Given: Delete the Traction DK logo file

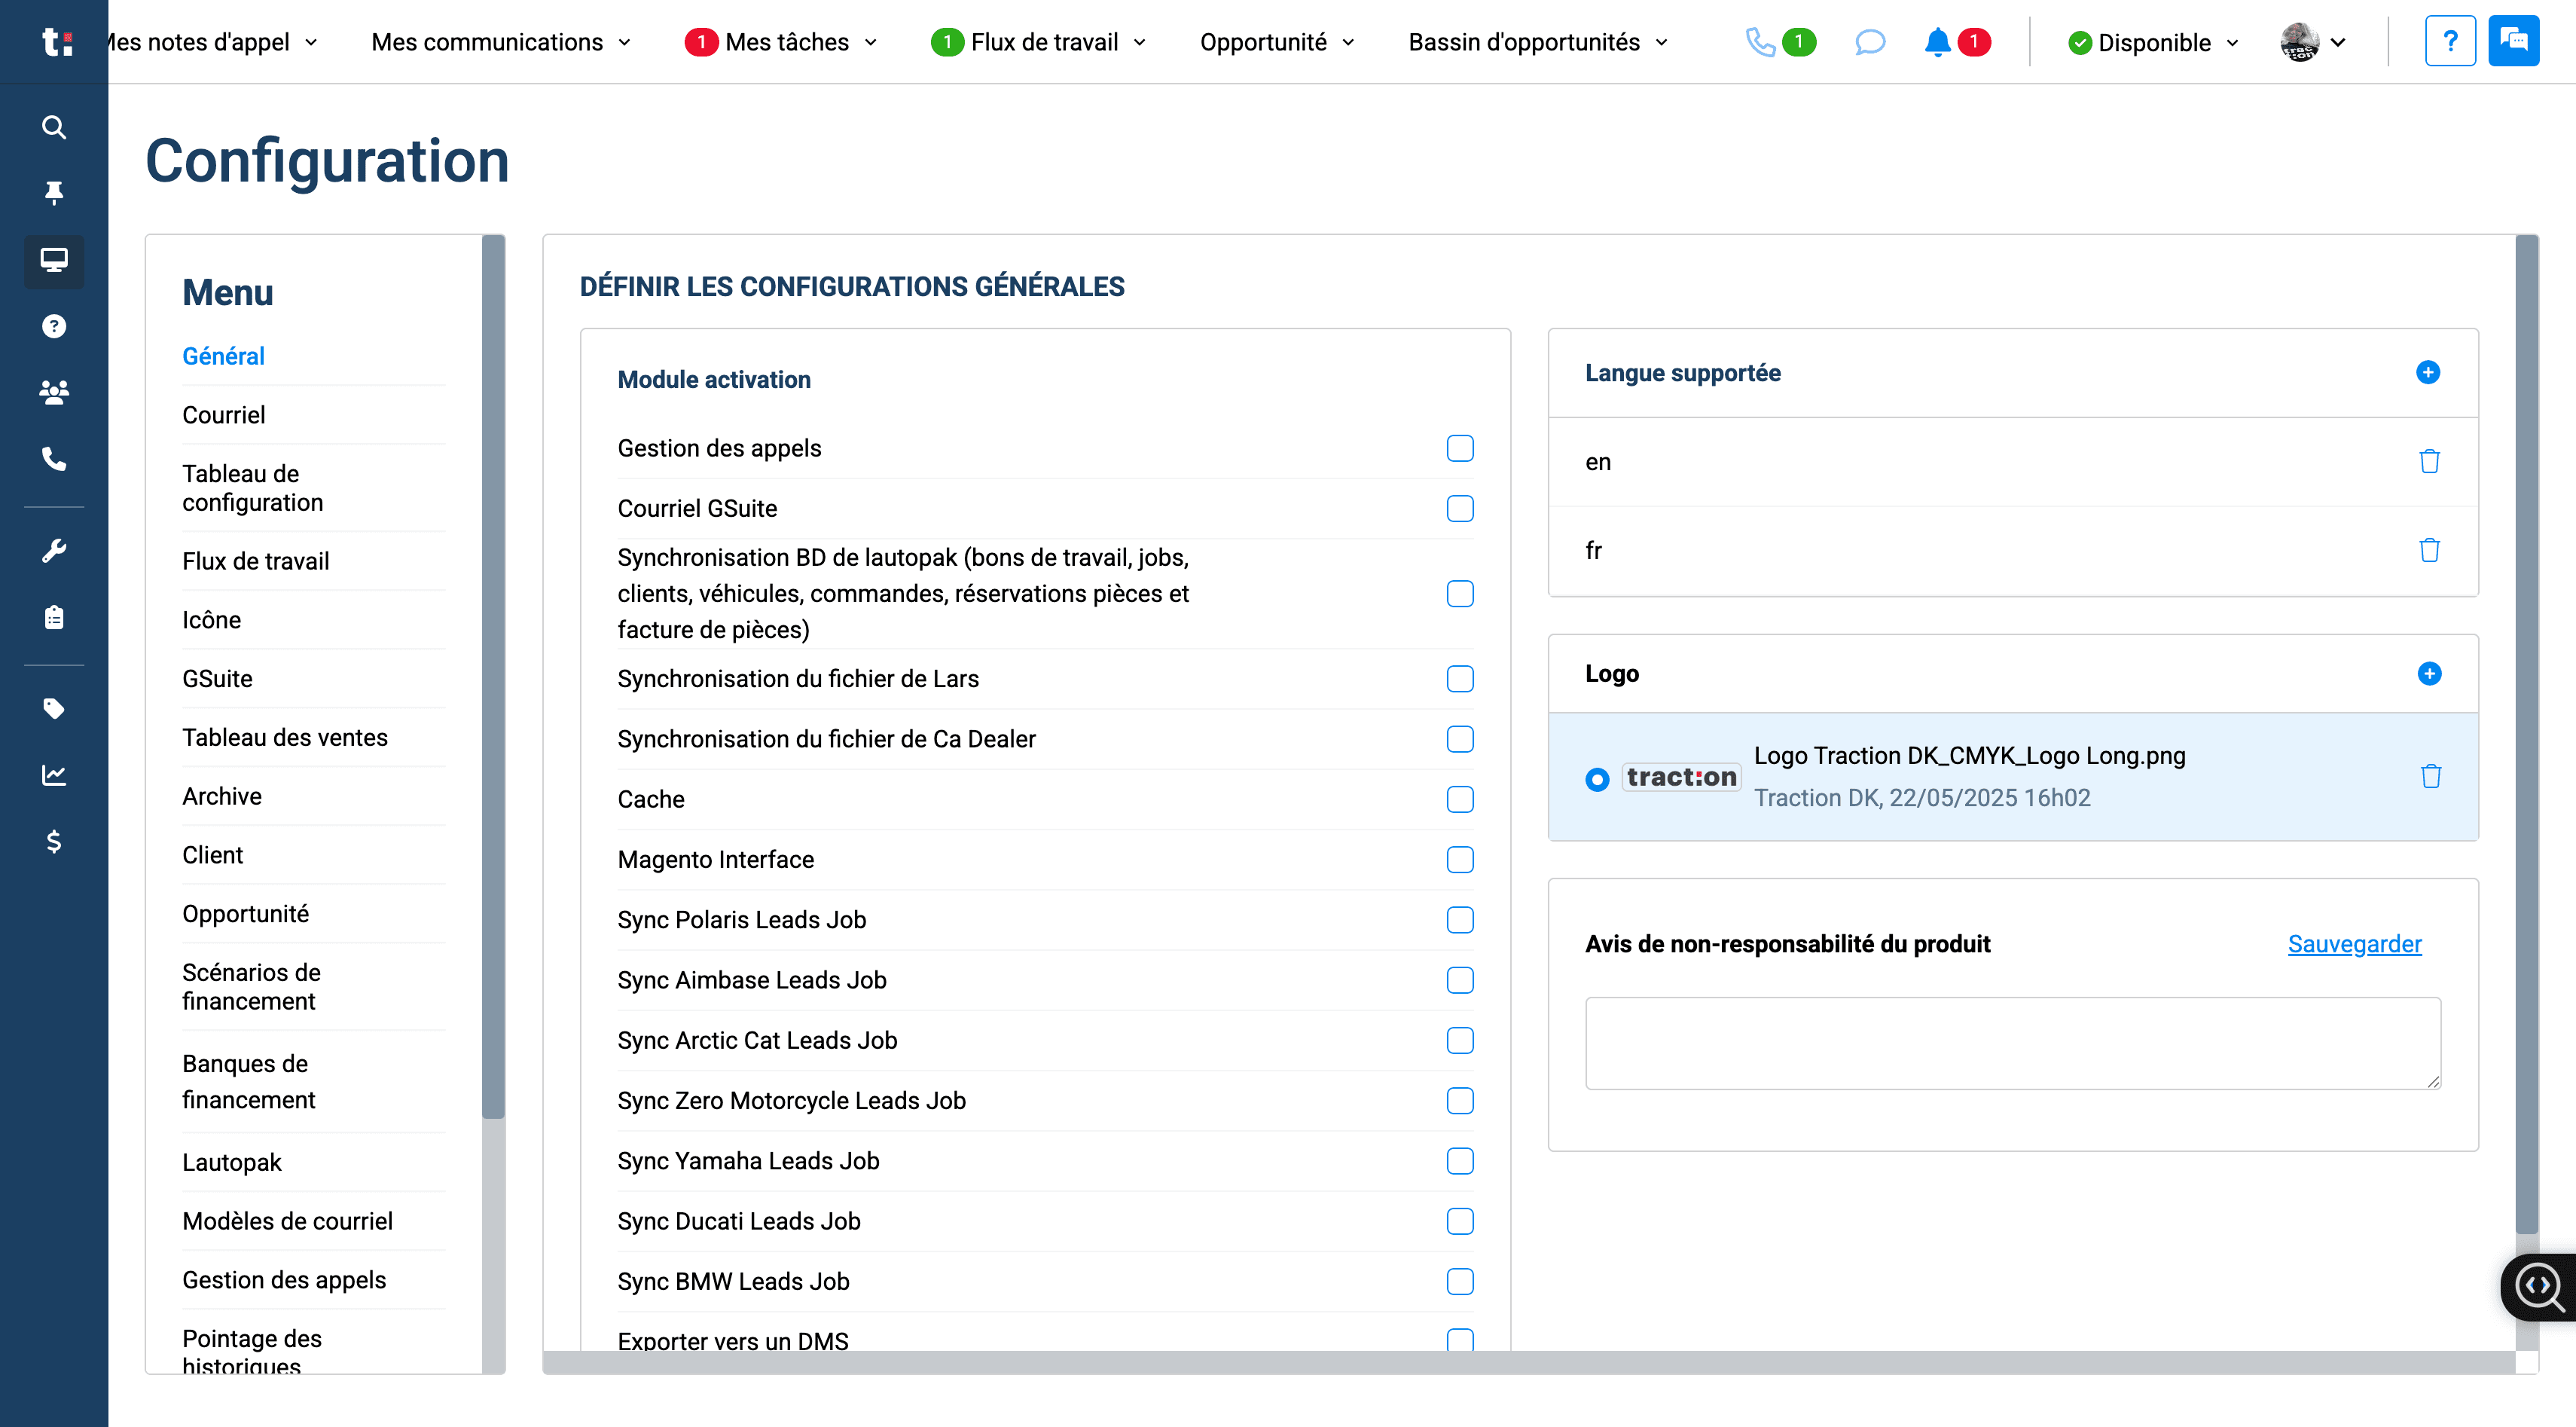Looking at the screenshot, I should pyautogui.click(x=2431, y=776).
